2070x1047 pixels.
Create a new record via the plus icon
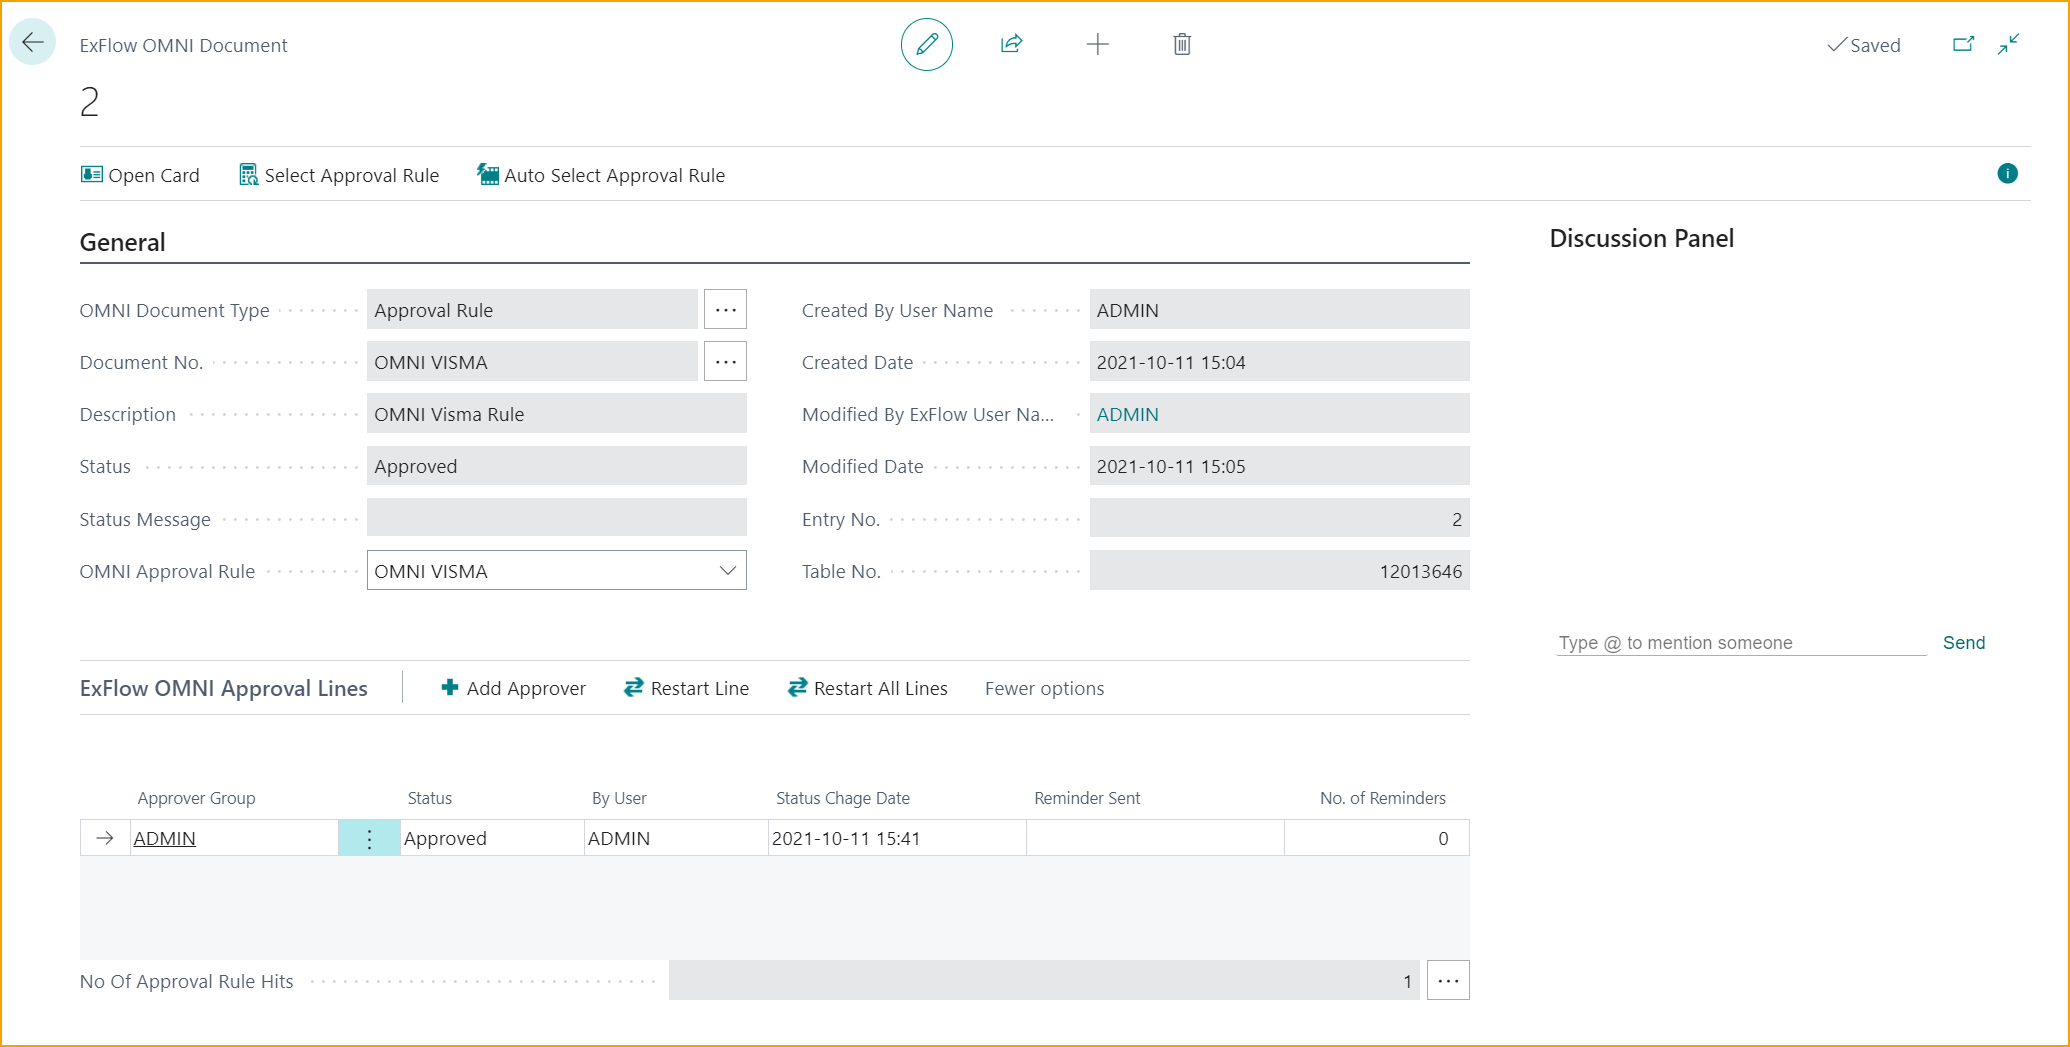tap(1097, 44)
